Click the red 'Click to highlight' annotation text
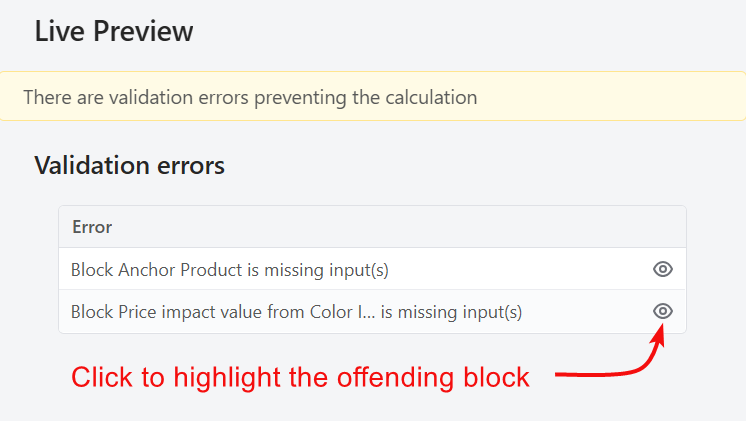746x421 pixels. point(300,377)
